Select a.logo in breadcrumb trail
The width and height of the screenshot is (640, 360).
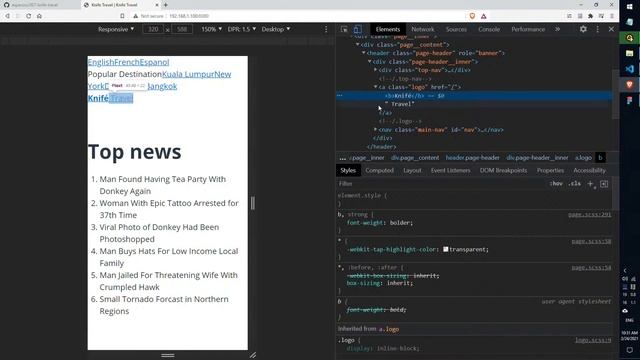(583, 158)
